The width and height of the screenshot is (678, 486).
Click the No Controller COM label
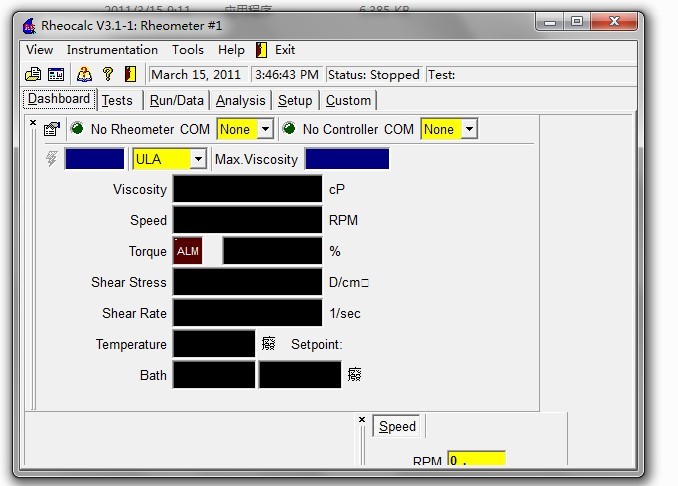point(358,129)
